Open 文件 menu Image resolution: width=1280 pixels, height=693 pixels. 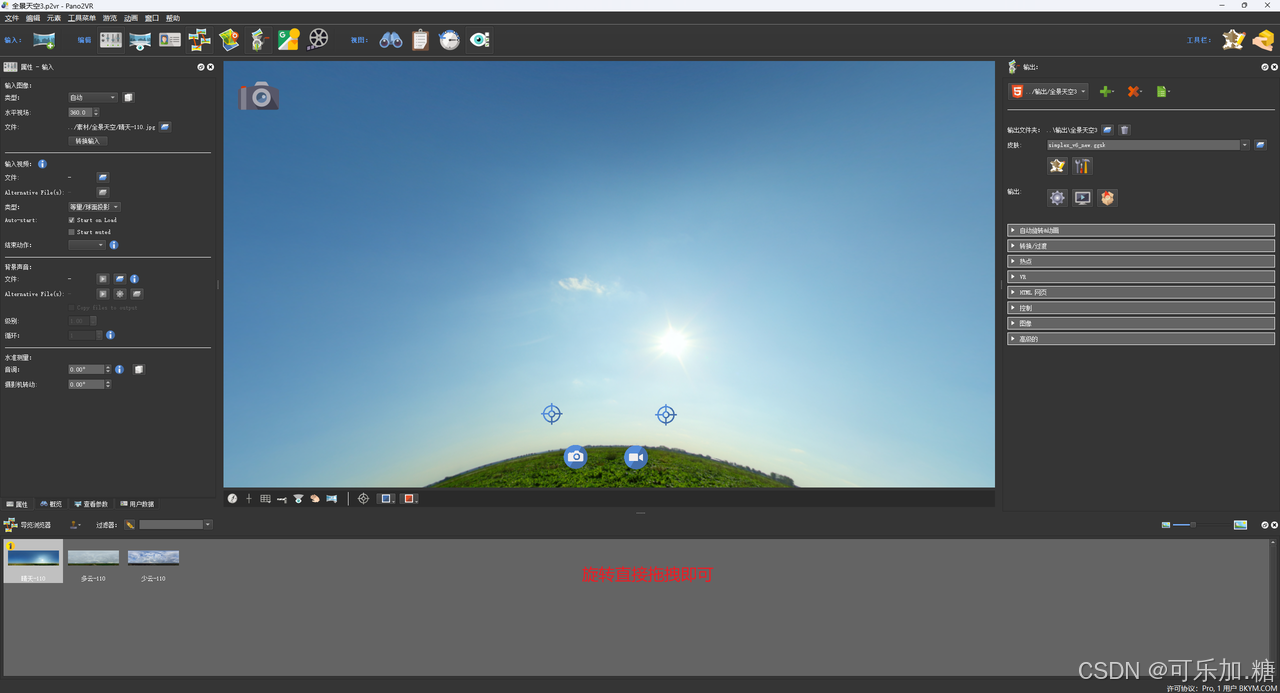(12, 18)
